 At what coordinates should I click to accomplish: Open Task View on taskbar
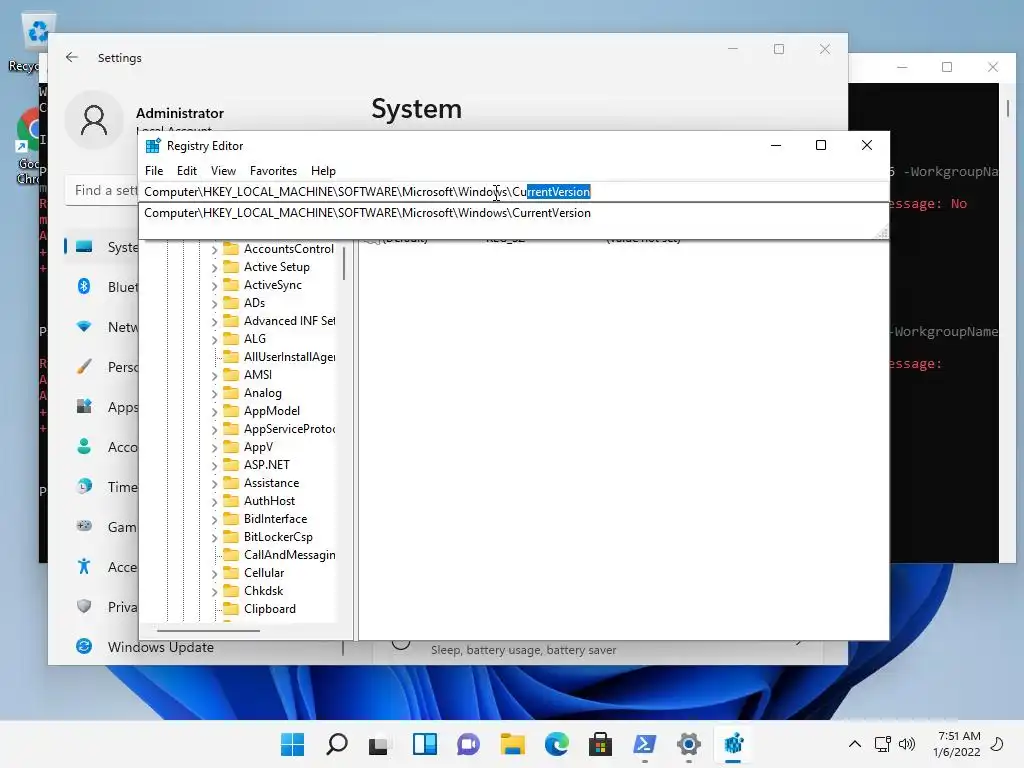tap(379, 744)
